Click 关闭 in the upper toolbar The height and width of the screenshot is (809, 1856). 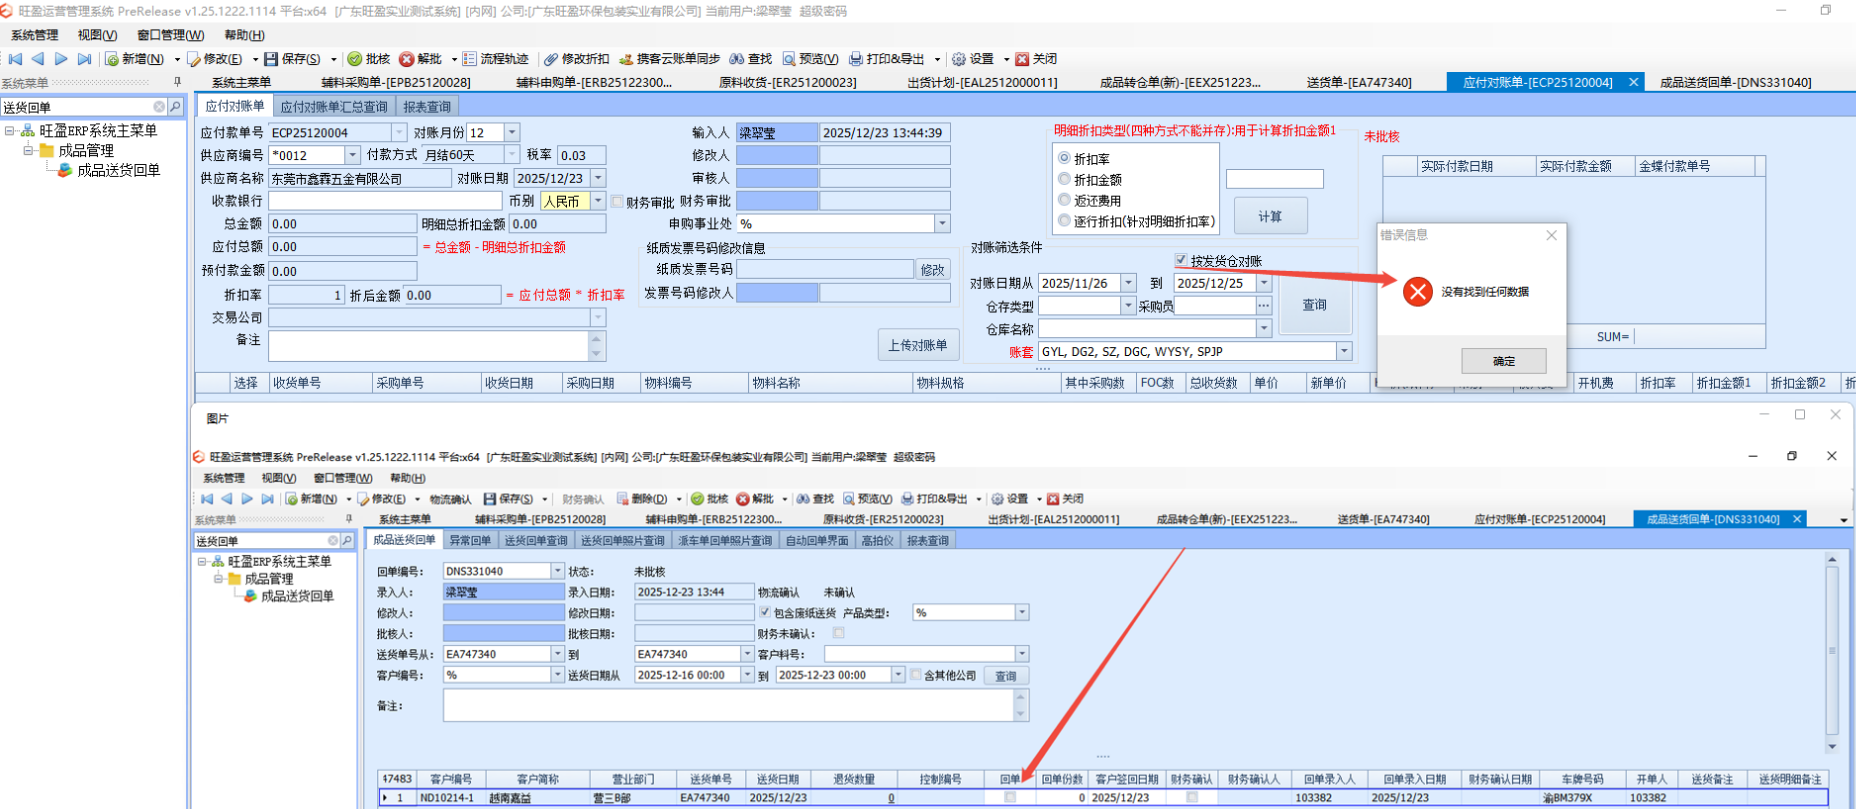1037,59
